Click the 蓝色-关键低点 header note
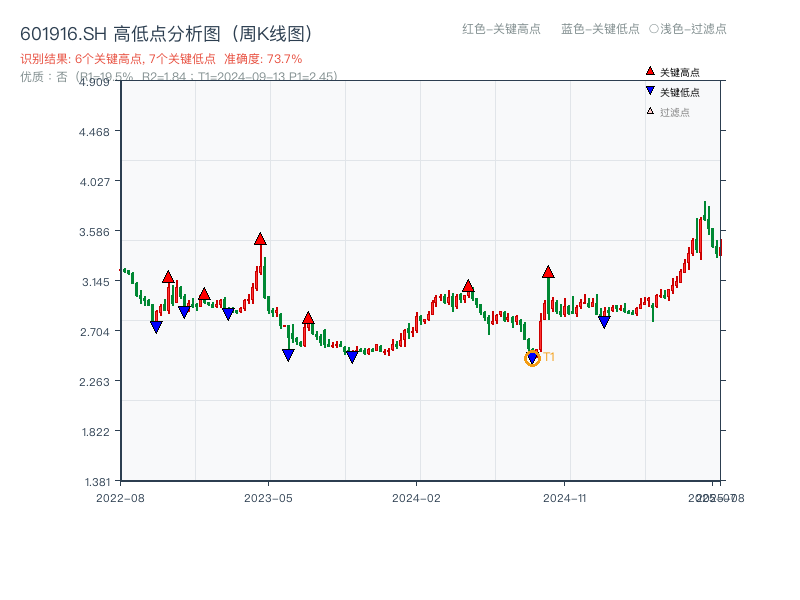 [x=600, y=29]
